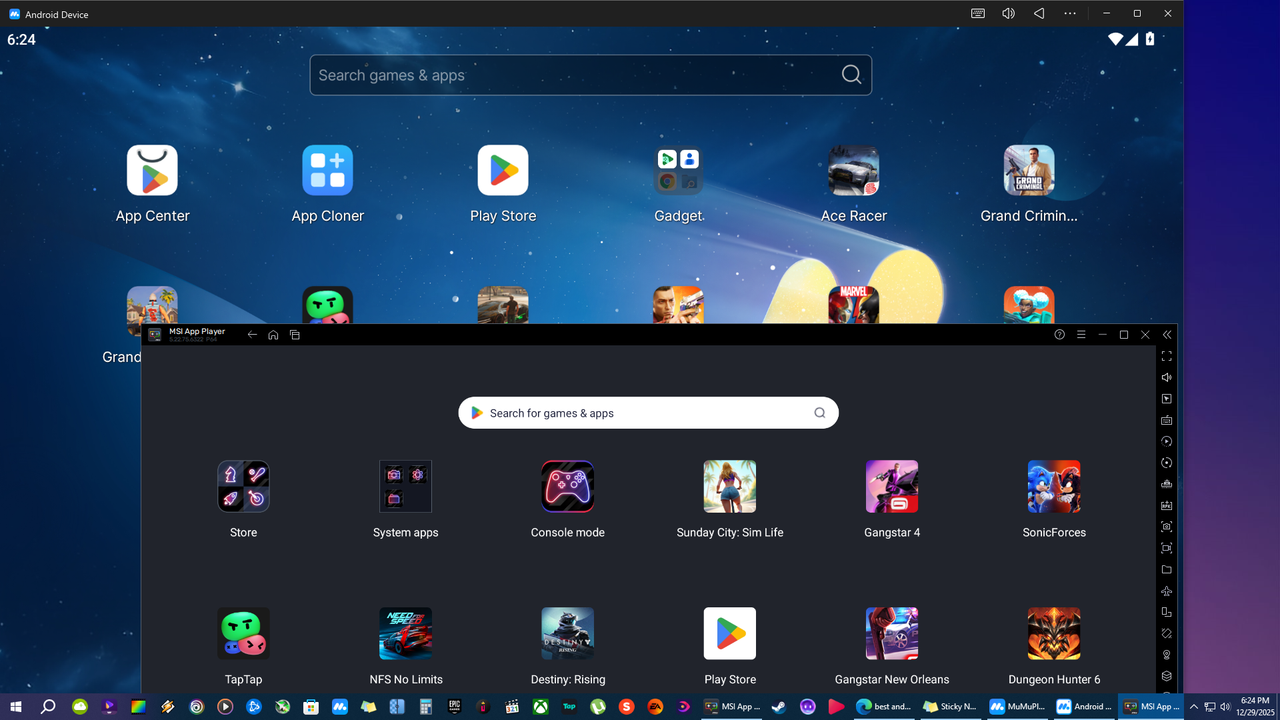
Task: Launch Sunday City: Sim Life
Action: [x=730, y=486]
